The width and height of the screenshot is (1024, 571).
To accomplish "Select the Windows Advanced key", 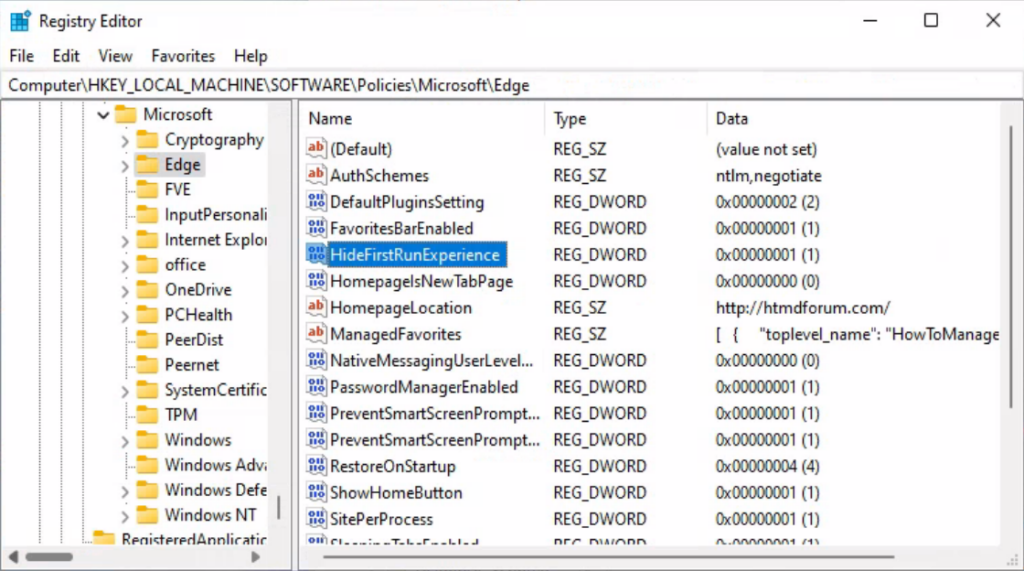I will coord(216,465).
